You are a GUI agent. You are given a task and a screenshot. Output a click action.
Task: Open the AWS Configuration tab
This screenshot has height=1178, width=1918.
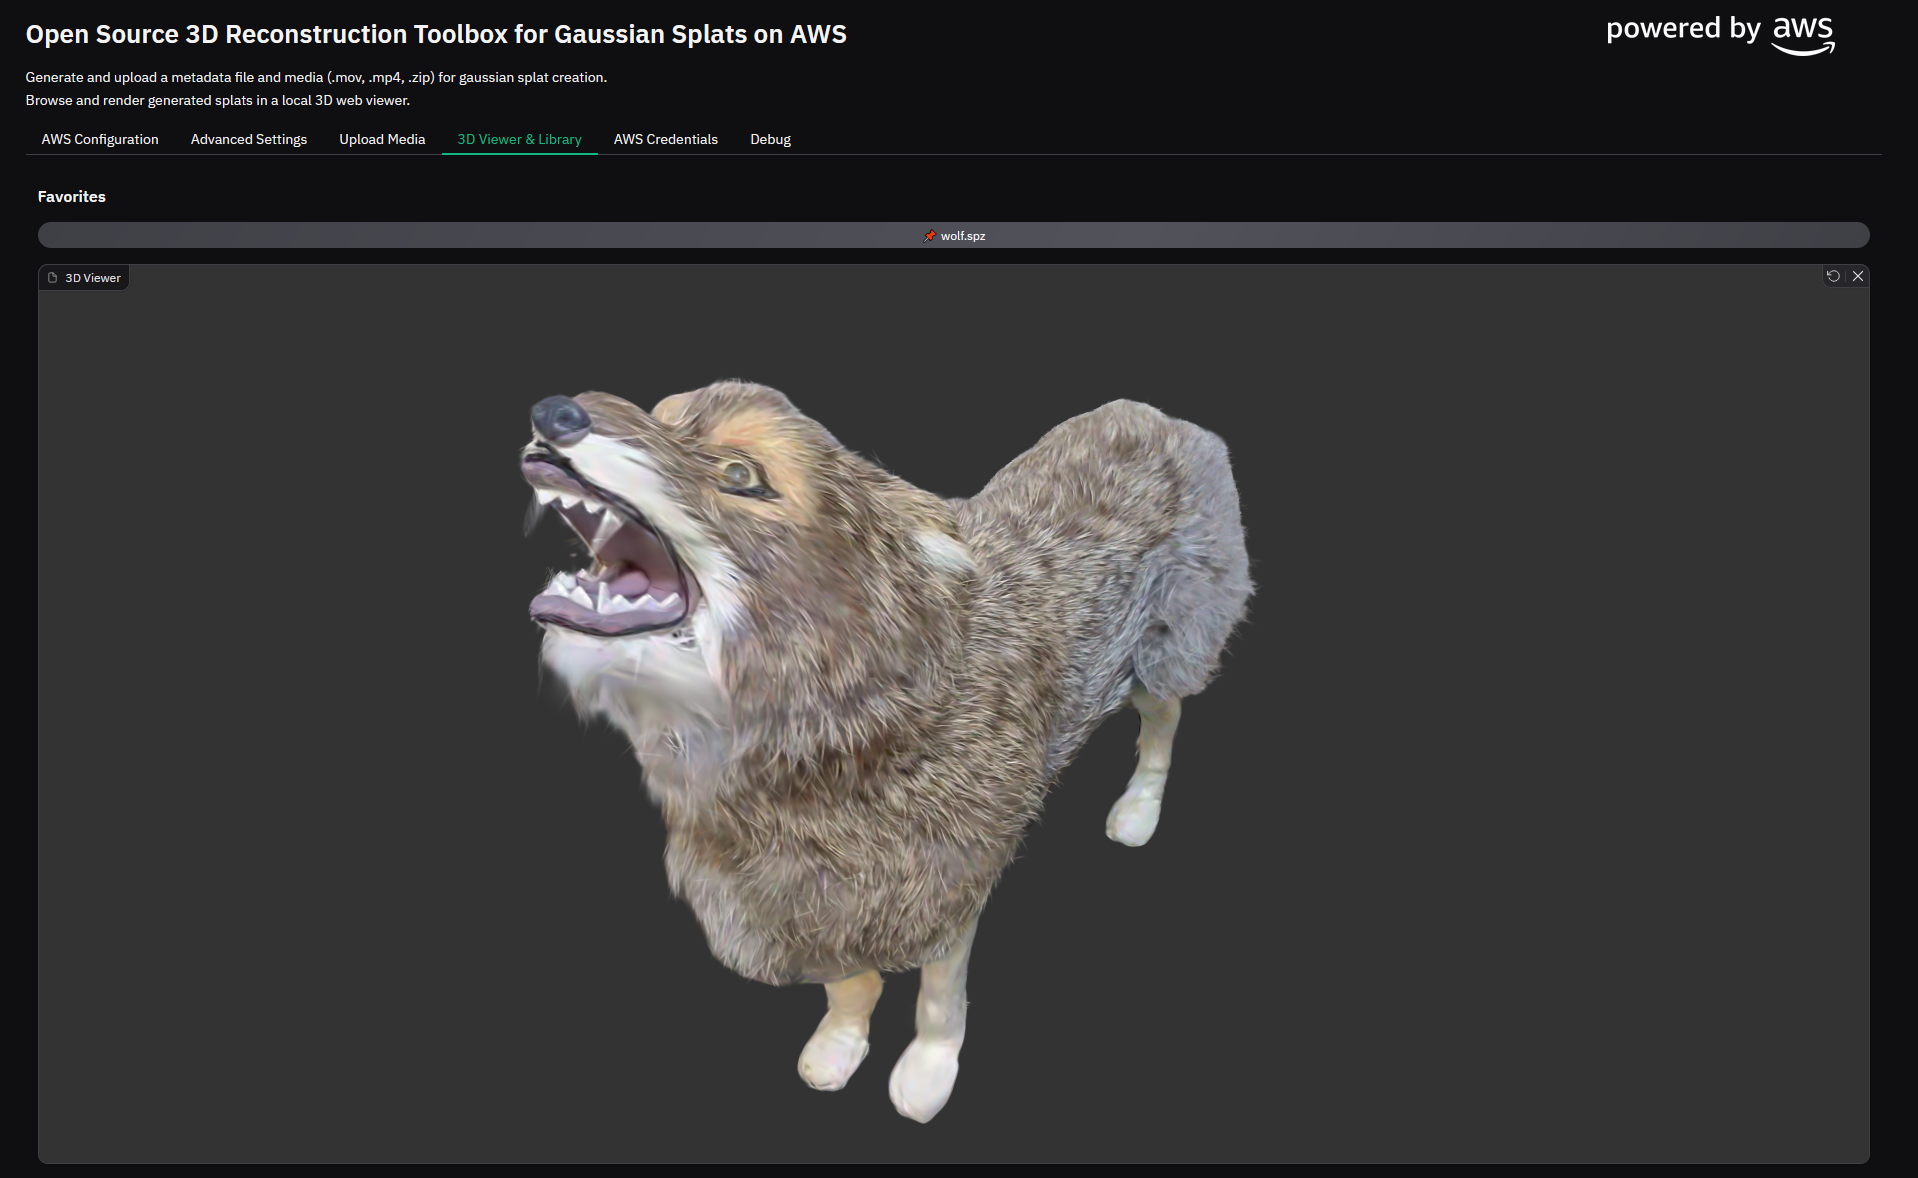coord(100,139)
